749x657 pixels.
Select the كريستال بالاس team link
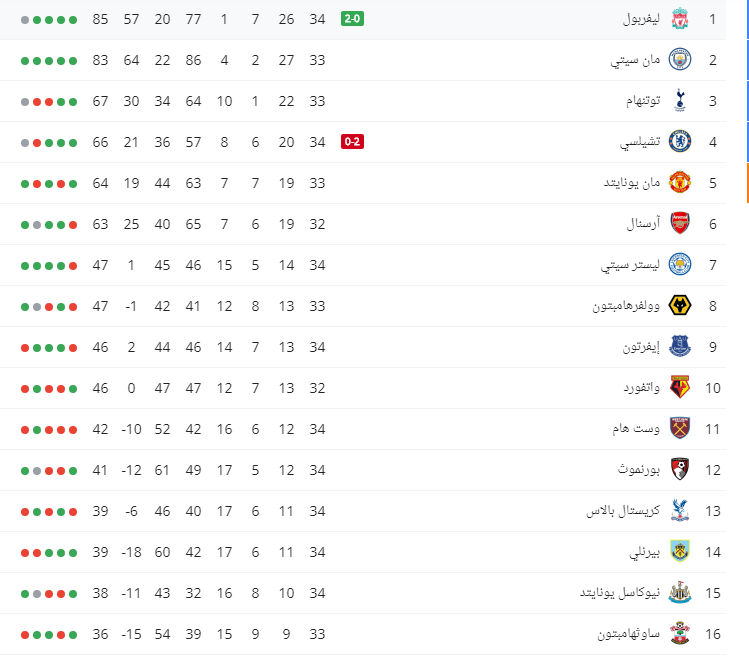(x=623, y=511)
